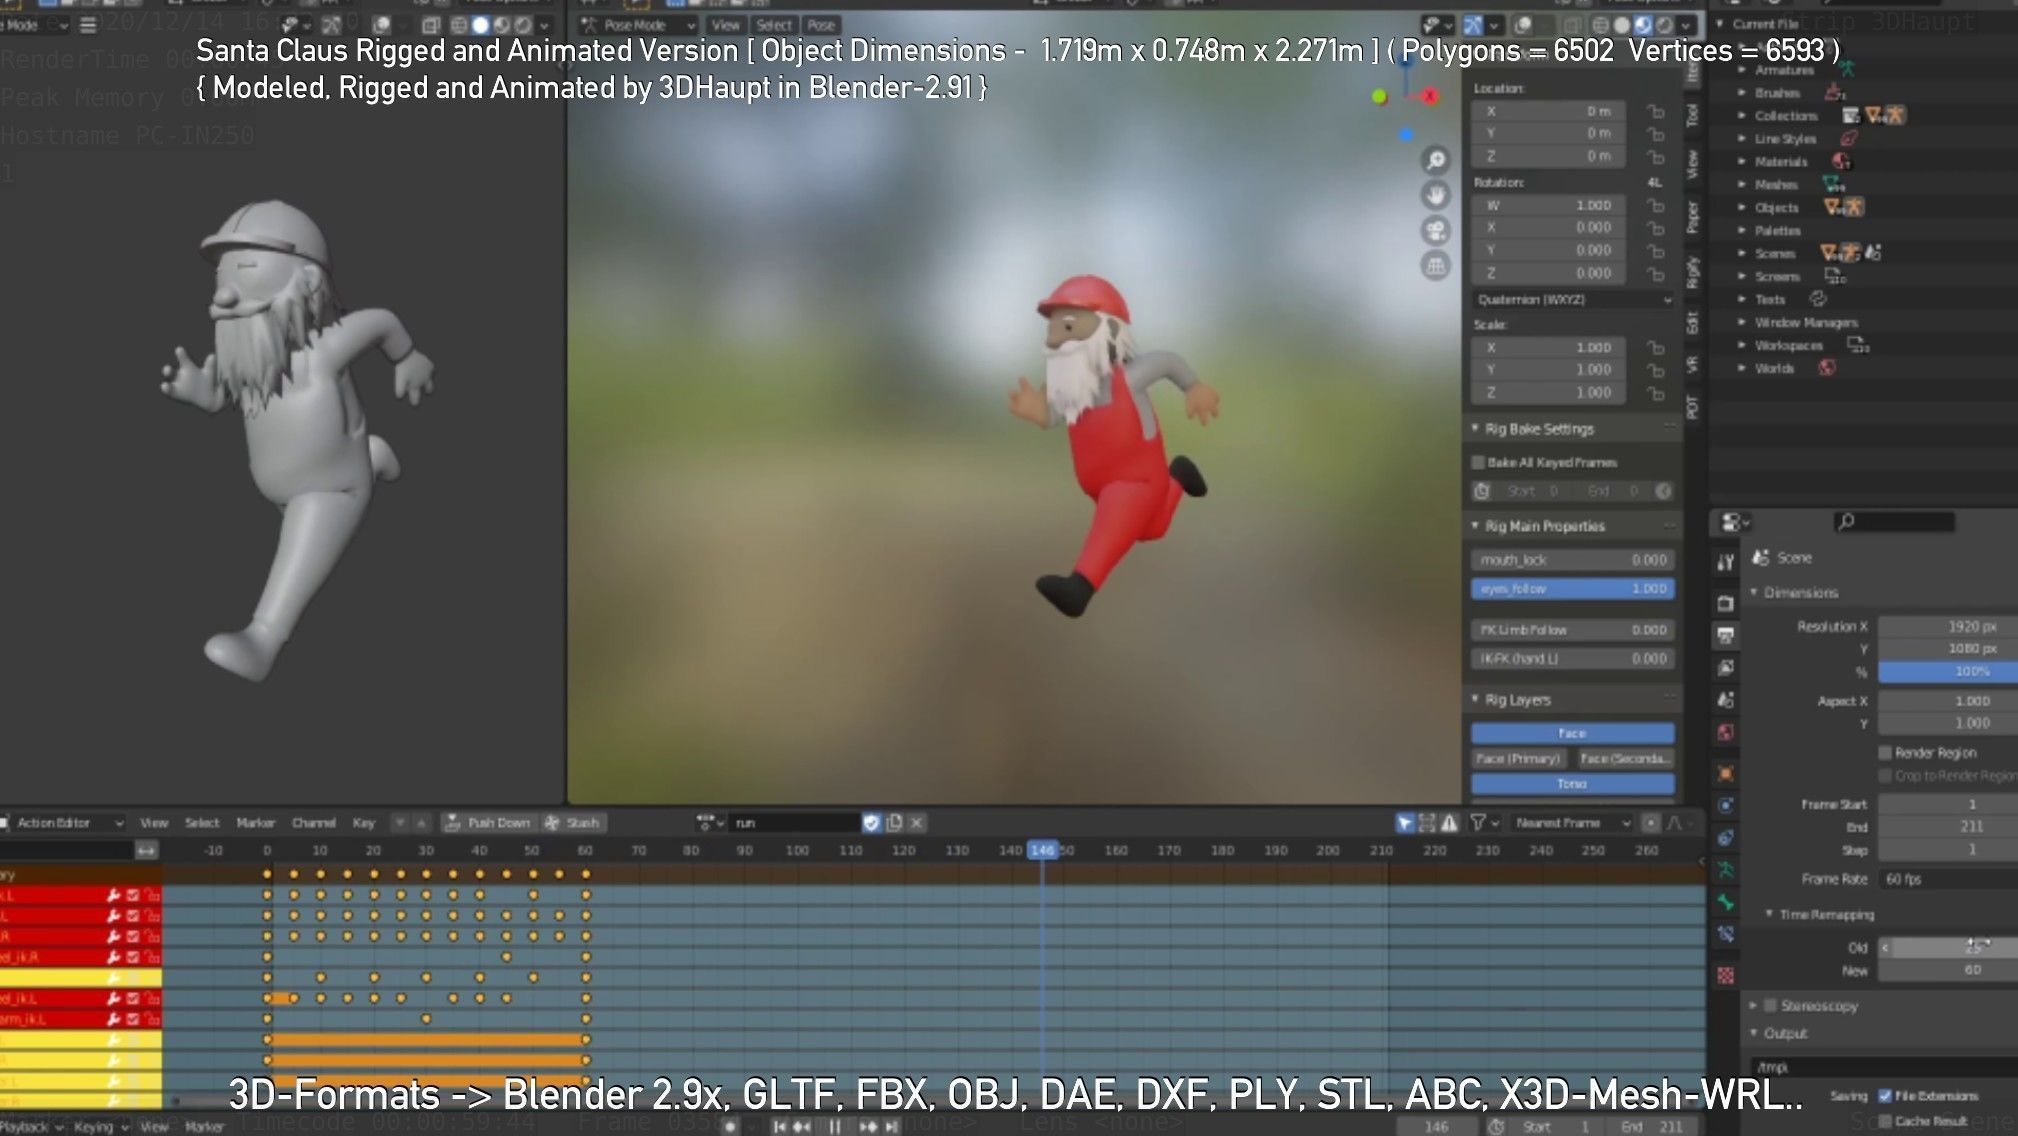Image resolution: width=2018 pixels, height=1136 pixels.
Task: Toggle mute checkbox on arm_ik.L channel
Action: point(133,1019)
